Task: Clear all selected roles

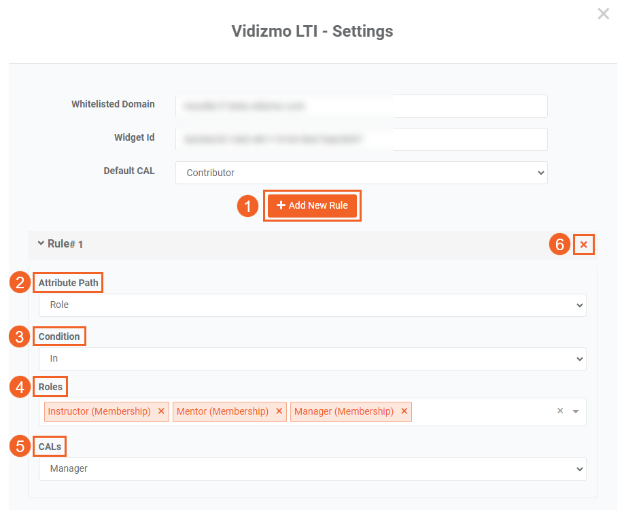Action: point(560,411)
